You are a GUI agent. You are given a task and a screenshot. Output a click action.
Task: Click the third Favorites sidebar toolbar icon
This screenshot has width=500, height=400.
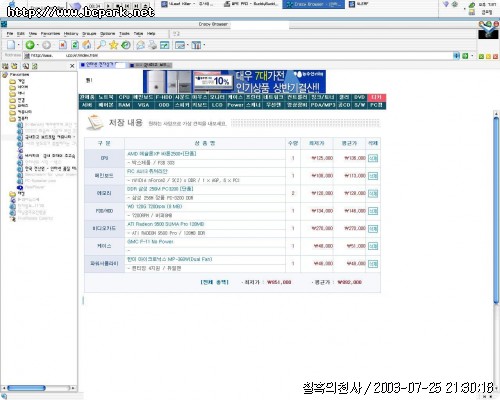tap(26, 66)
